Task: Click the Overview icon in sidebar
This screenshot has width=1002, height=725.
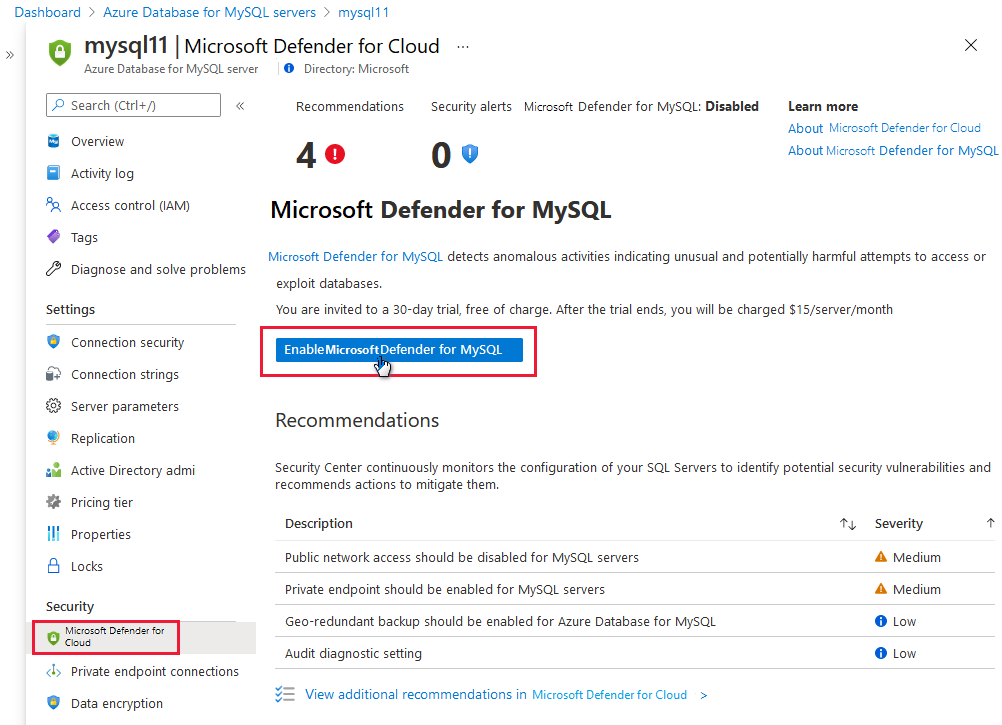Action: coord(54,142)
